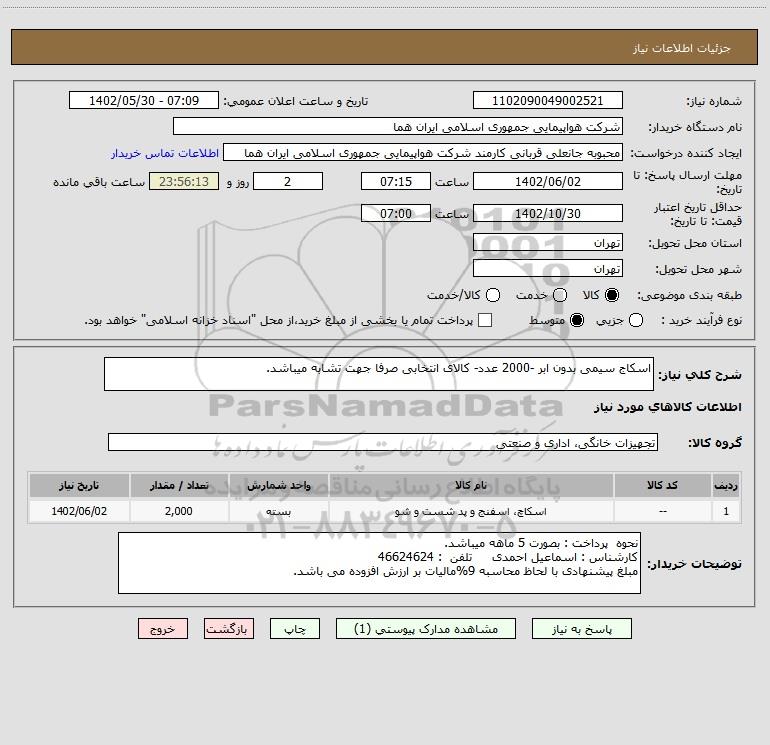Screen dimensions: 770x745
Task: Click the اطلاعات کالاهای مورد نیاز section heading
Action: tap(667, 407)
